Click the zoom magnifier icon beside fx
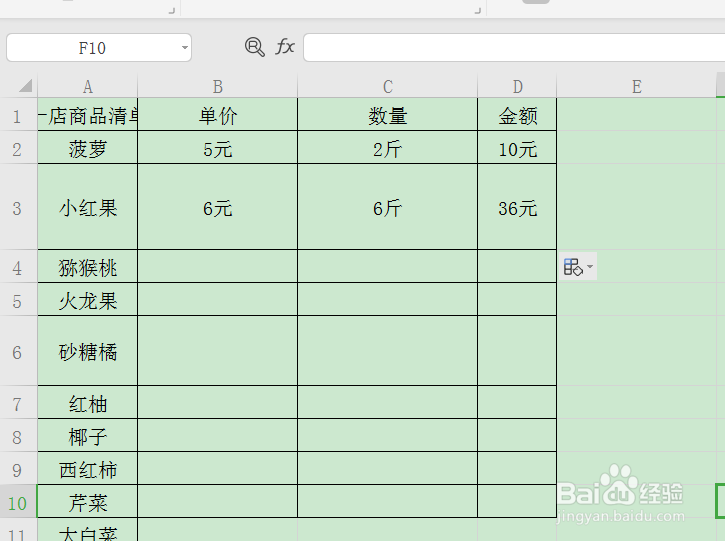Viewport: 725px width, 541px height. (x=255, y=47)
